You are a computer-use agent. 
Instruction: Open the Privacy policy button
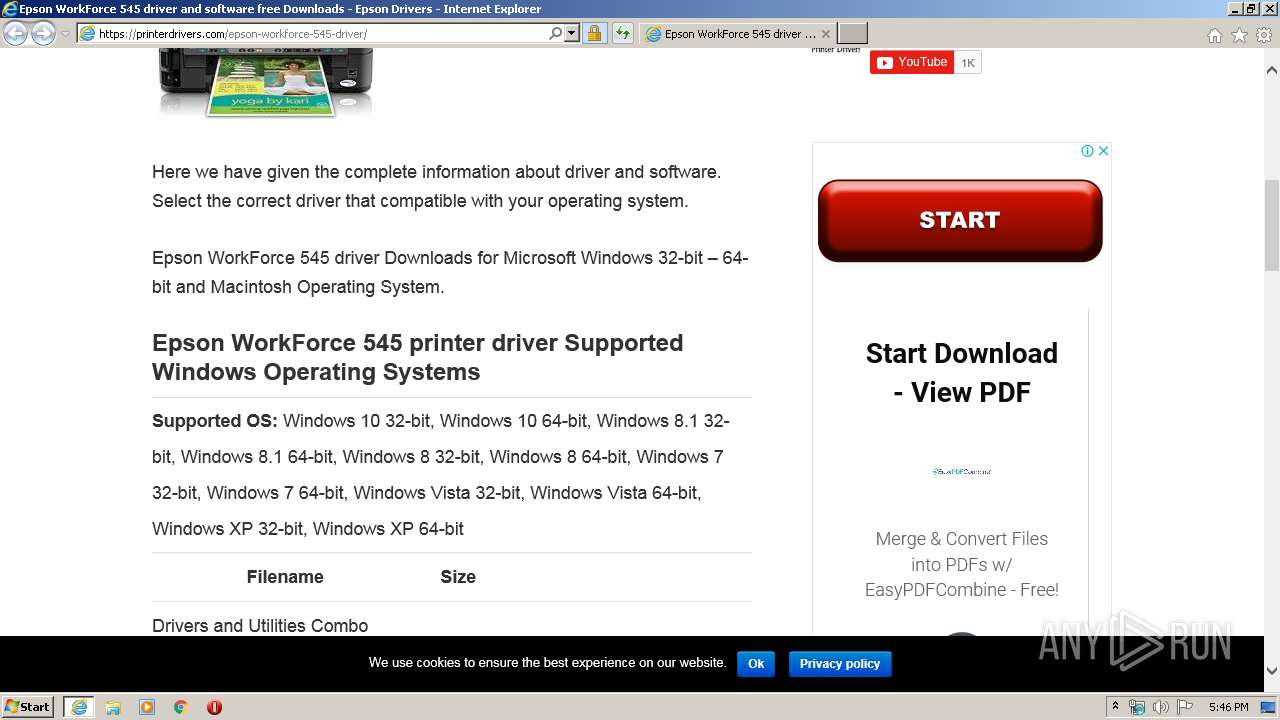coord(840,663)
